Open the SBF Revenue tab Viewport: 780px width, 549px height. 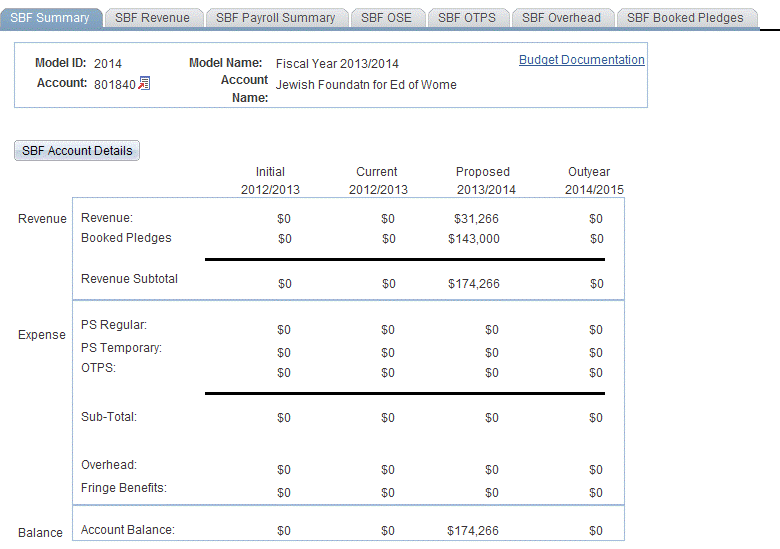click(x=152, y=18)
